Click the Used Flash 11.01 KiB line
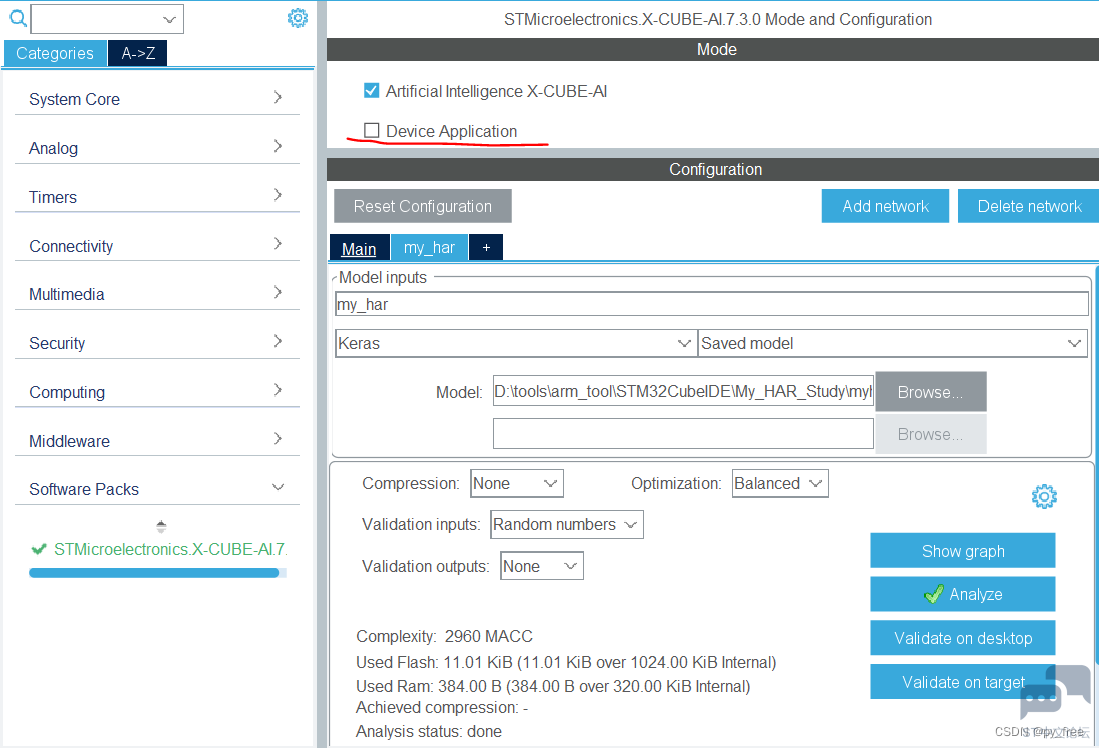Screen dimensions: 1099x748 point(566,662)
